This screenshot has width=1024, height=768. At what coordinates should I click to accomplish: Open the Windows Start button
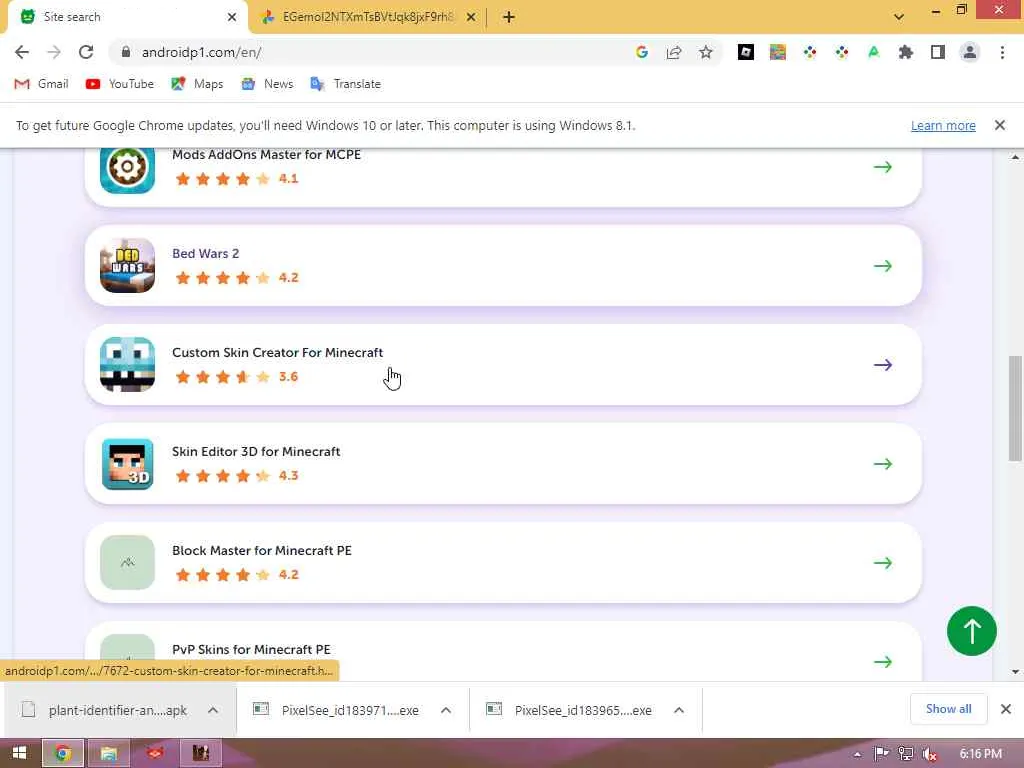[x=20, y=753]
